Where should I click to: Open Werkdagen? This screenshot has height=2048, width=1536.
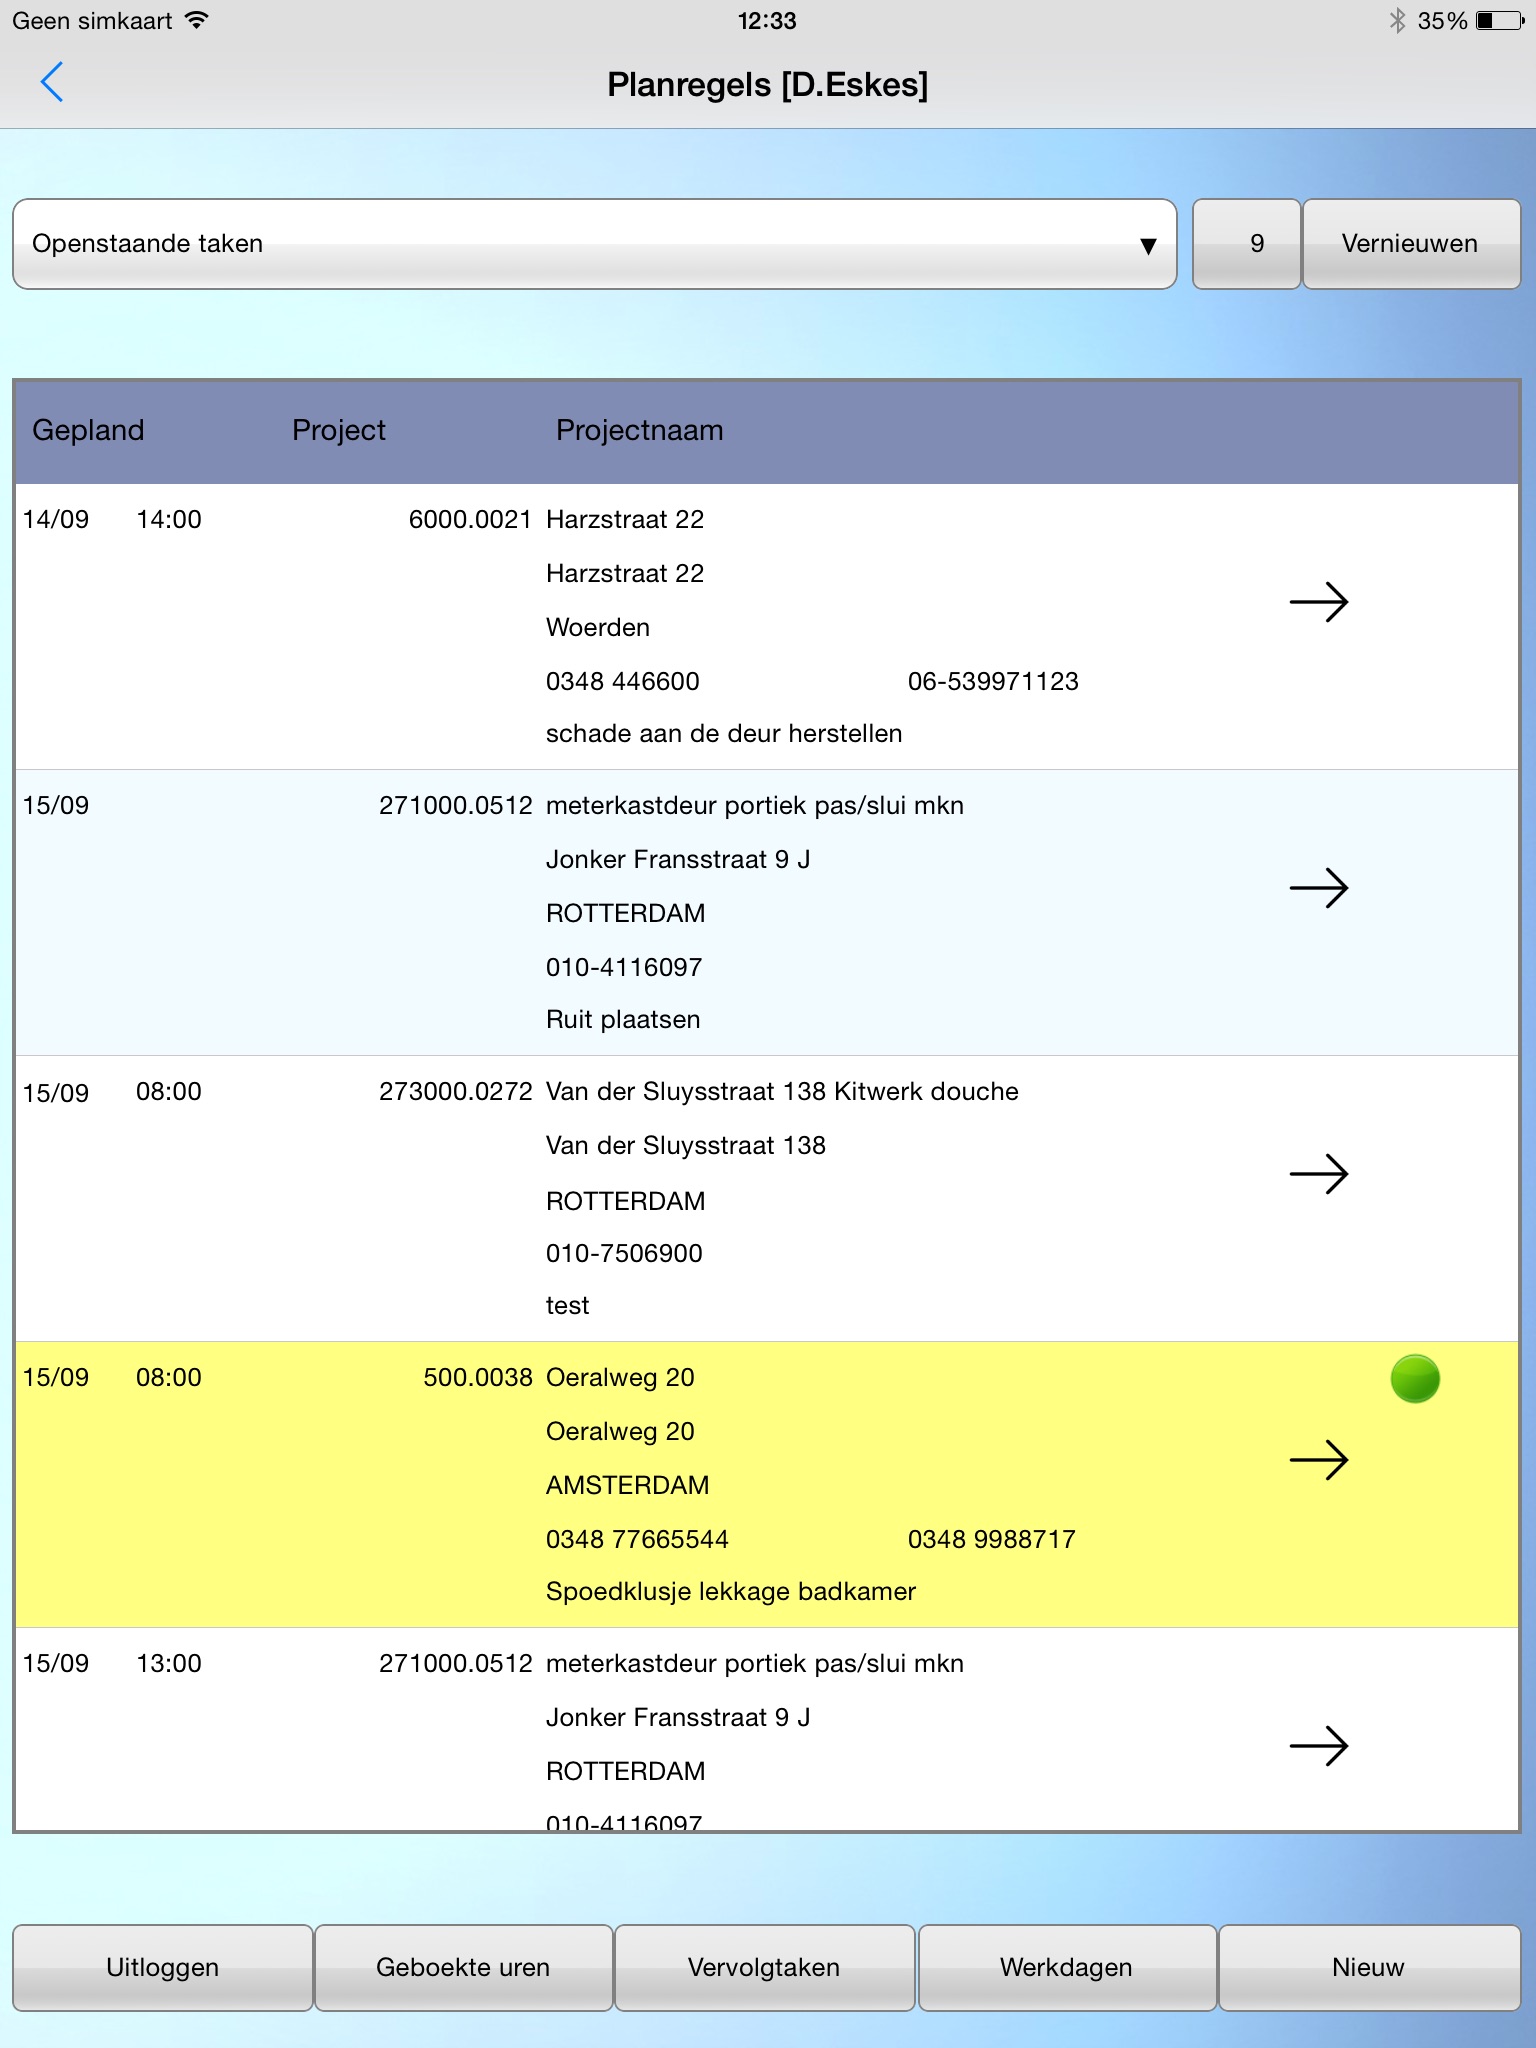click(x=1067, y=1967)
